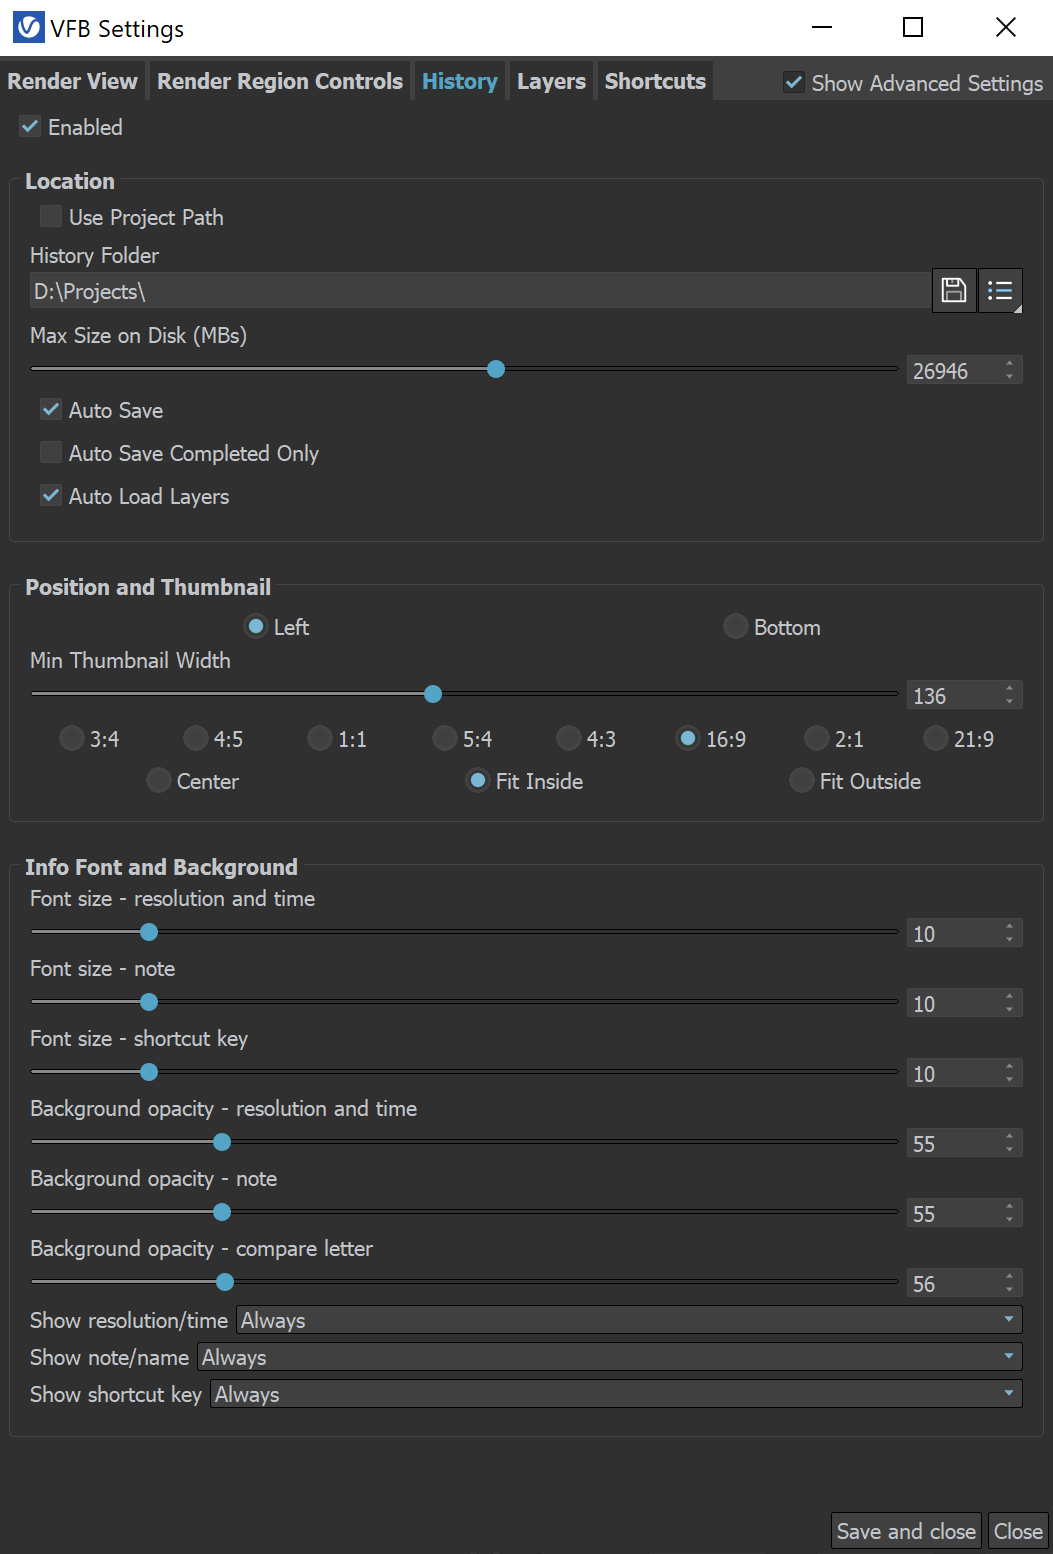The height and width of the screenshot is (1554, 1053).
Task: Minimize the VFB Settings window
Action: 822,27
